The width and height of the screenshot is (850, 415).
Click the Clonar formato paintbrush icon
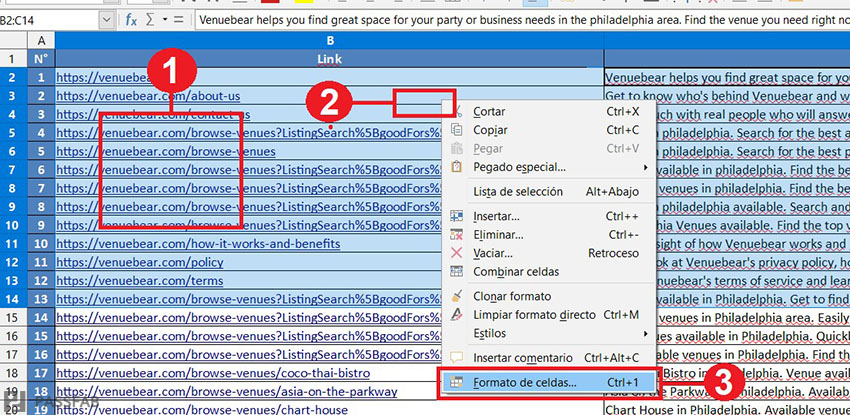(457, 297)
